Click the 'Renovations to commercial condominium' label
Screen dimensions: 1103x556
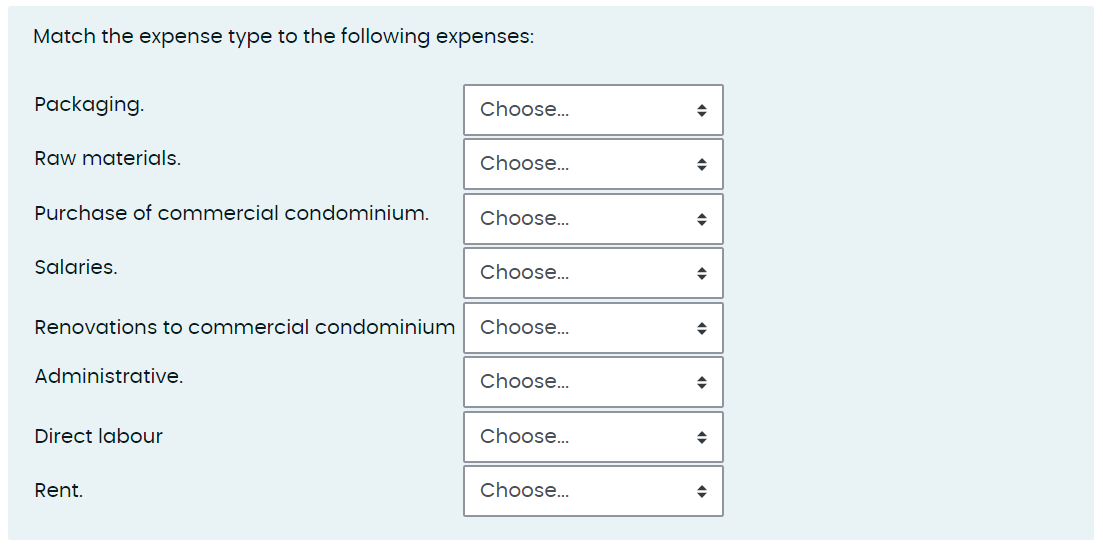(245, 327)
